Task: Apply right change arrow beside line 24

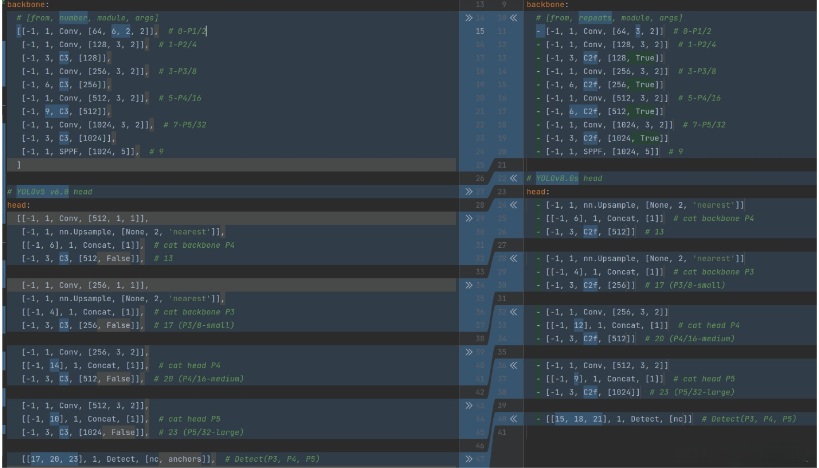Action: tap(513, 205)
